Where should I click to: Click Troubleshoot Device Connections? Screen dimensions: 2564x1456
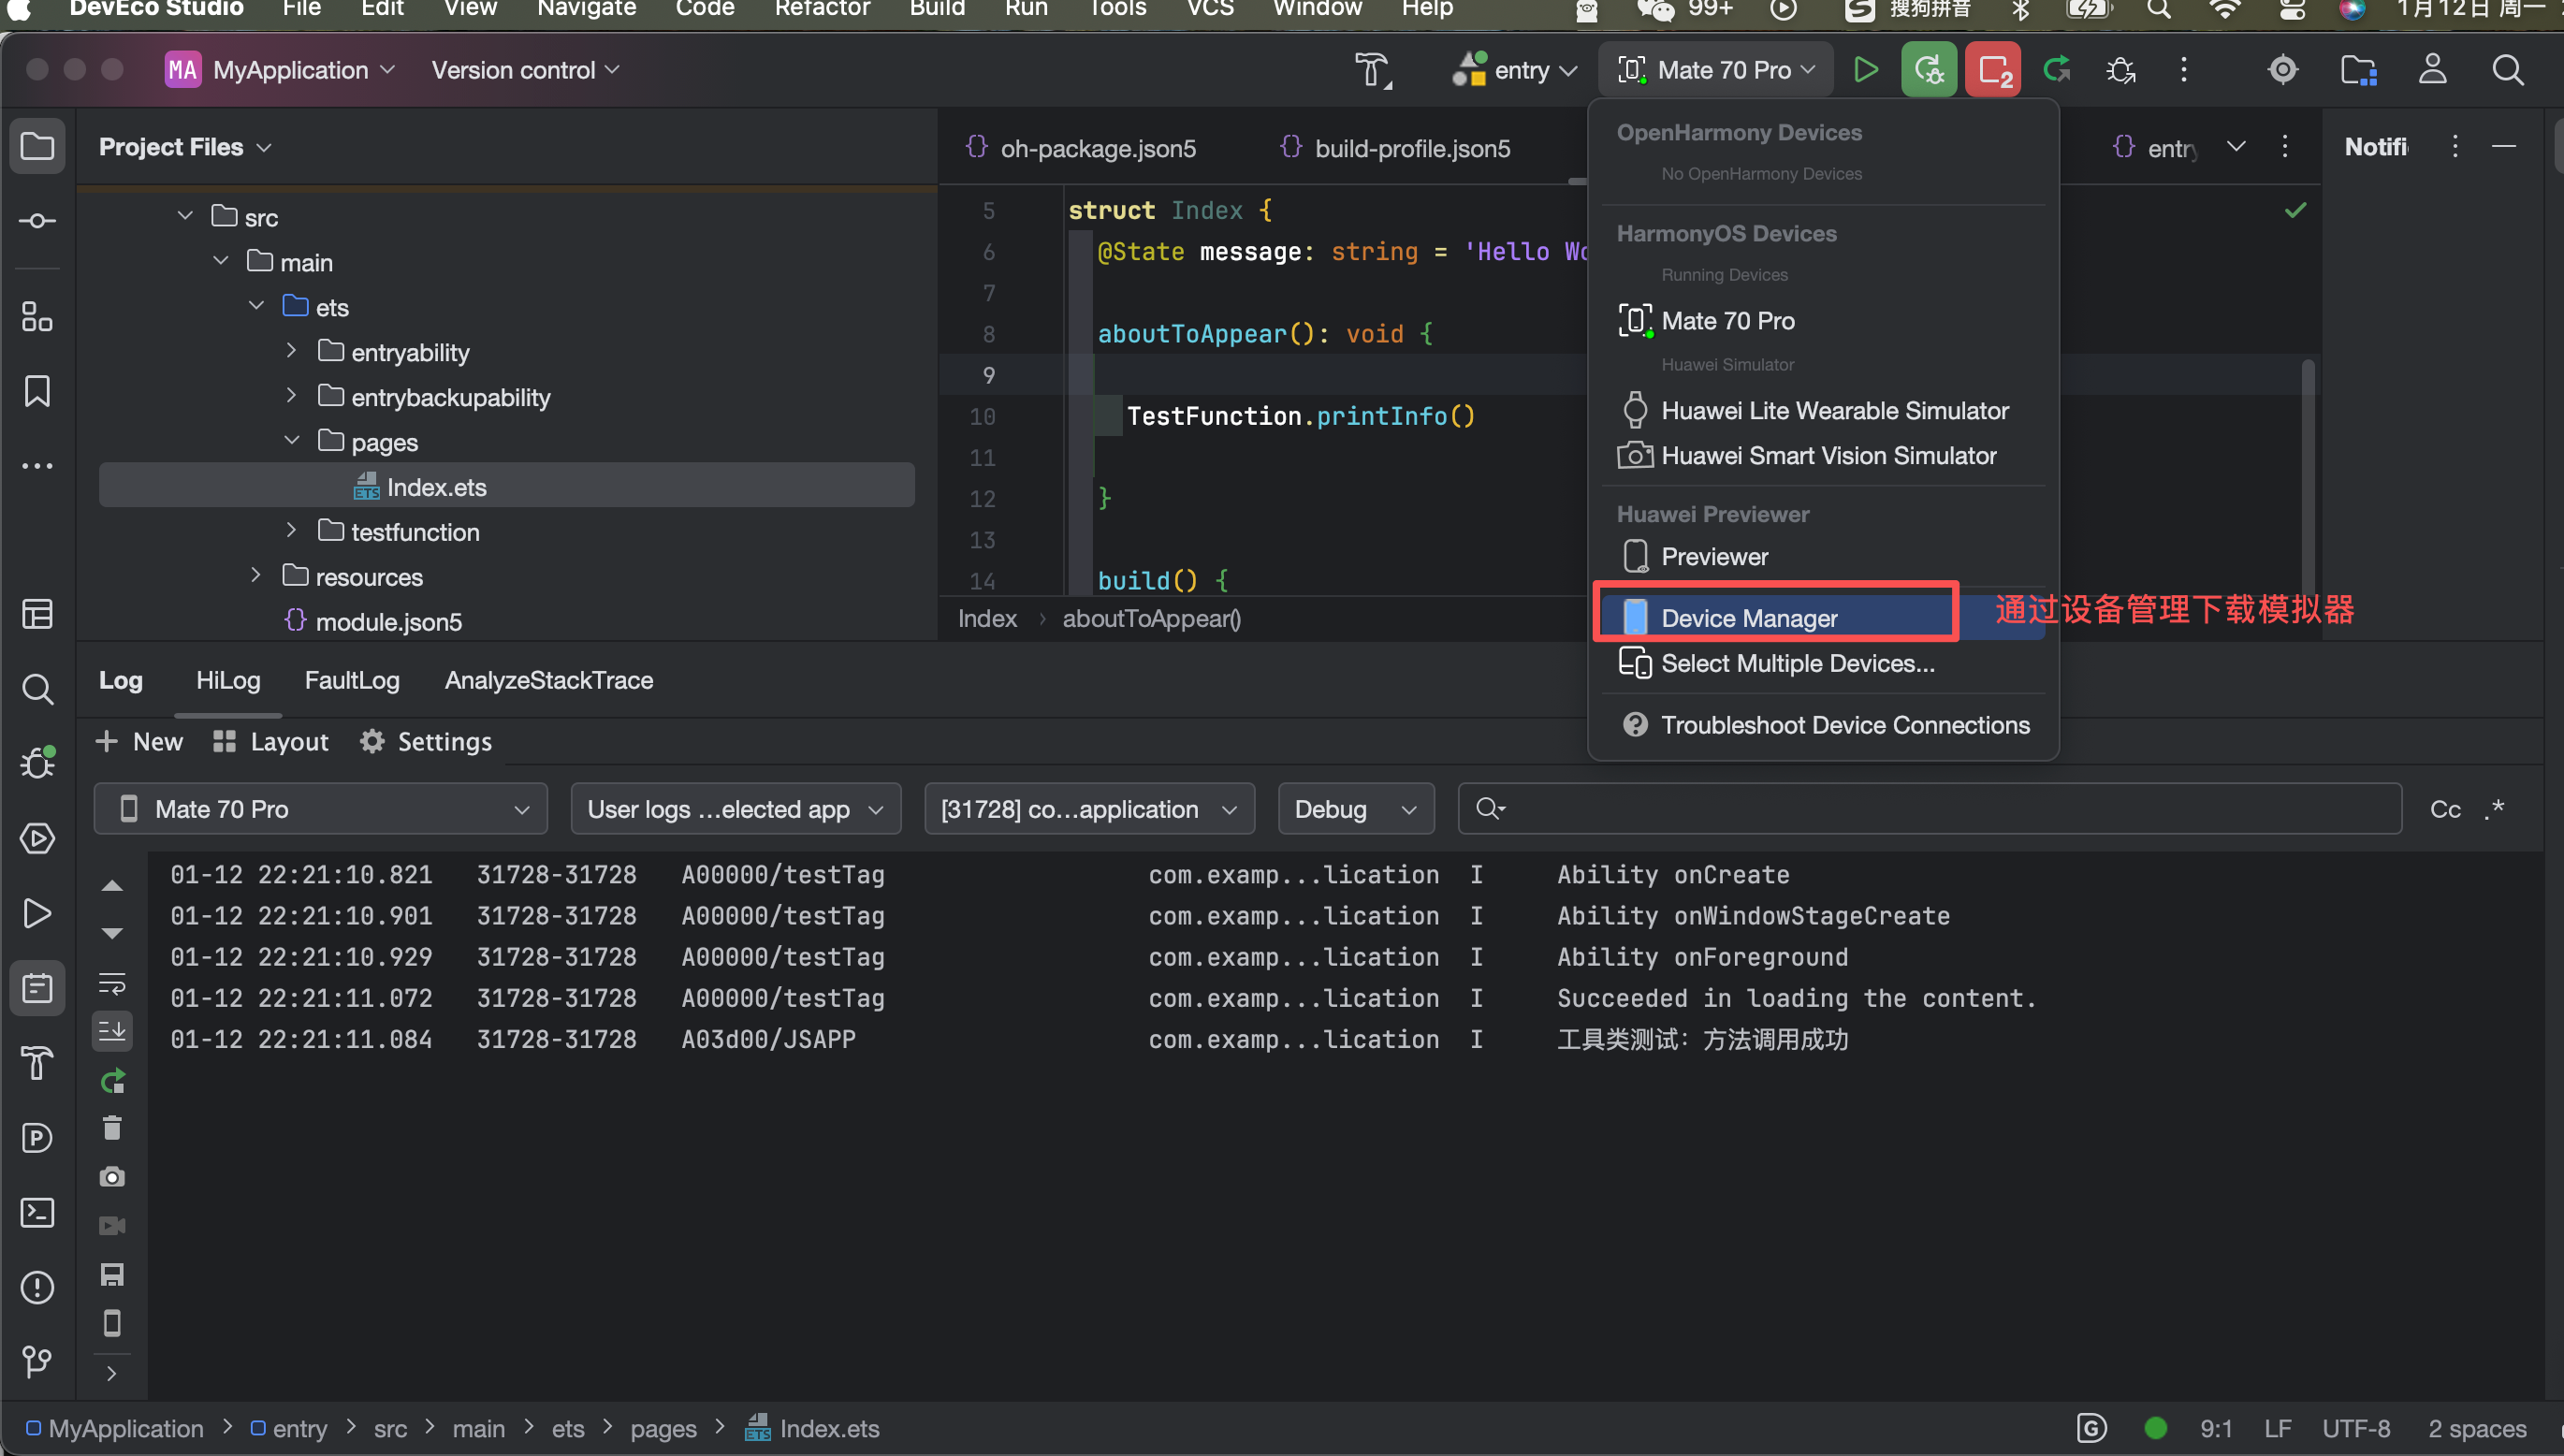1844,725
